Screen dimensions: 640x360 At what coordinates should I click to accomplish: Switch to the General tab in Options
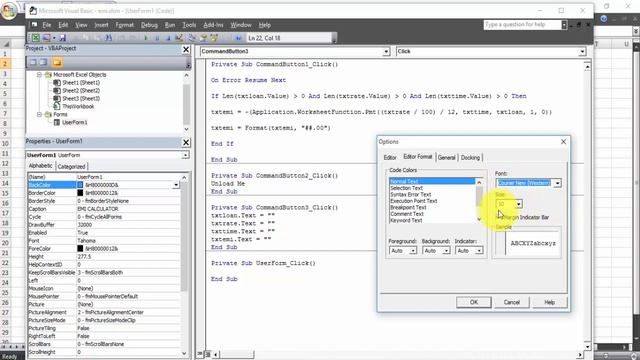pos(447,158)
